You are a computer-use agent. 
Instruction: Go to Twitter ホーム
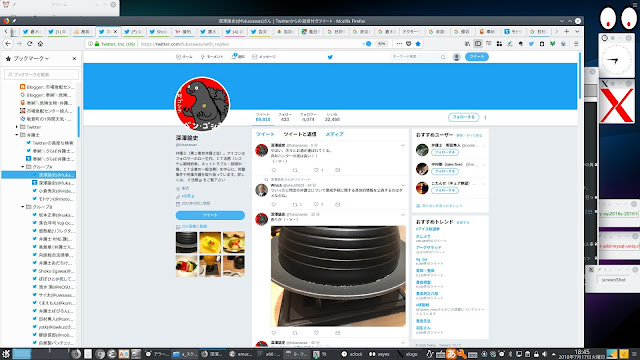tap(184, 57)
